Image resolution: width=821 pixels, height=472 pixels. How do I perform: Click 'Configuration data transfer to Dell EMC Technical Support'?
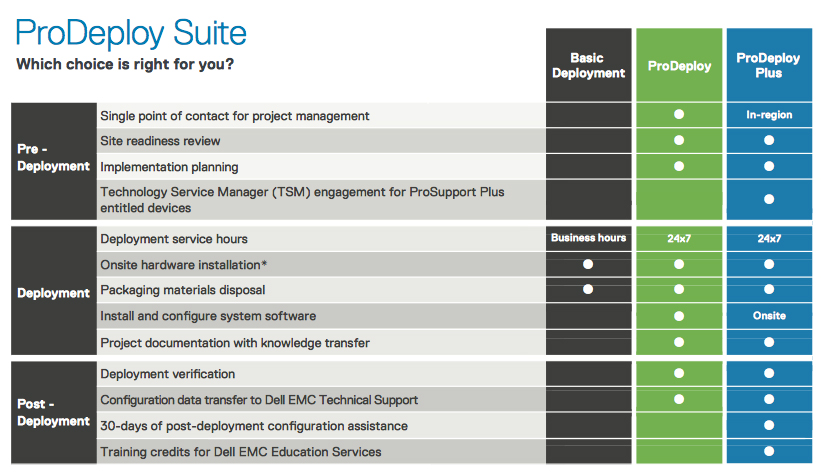(x=259, y=400)
